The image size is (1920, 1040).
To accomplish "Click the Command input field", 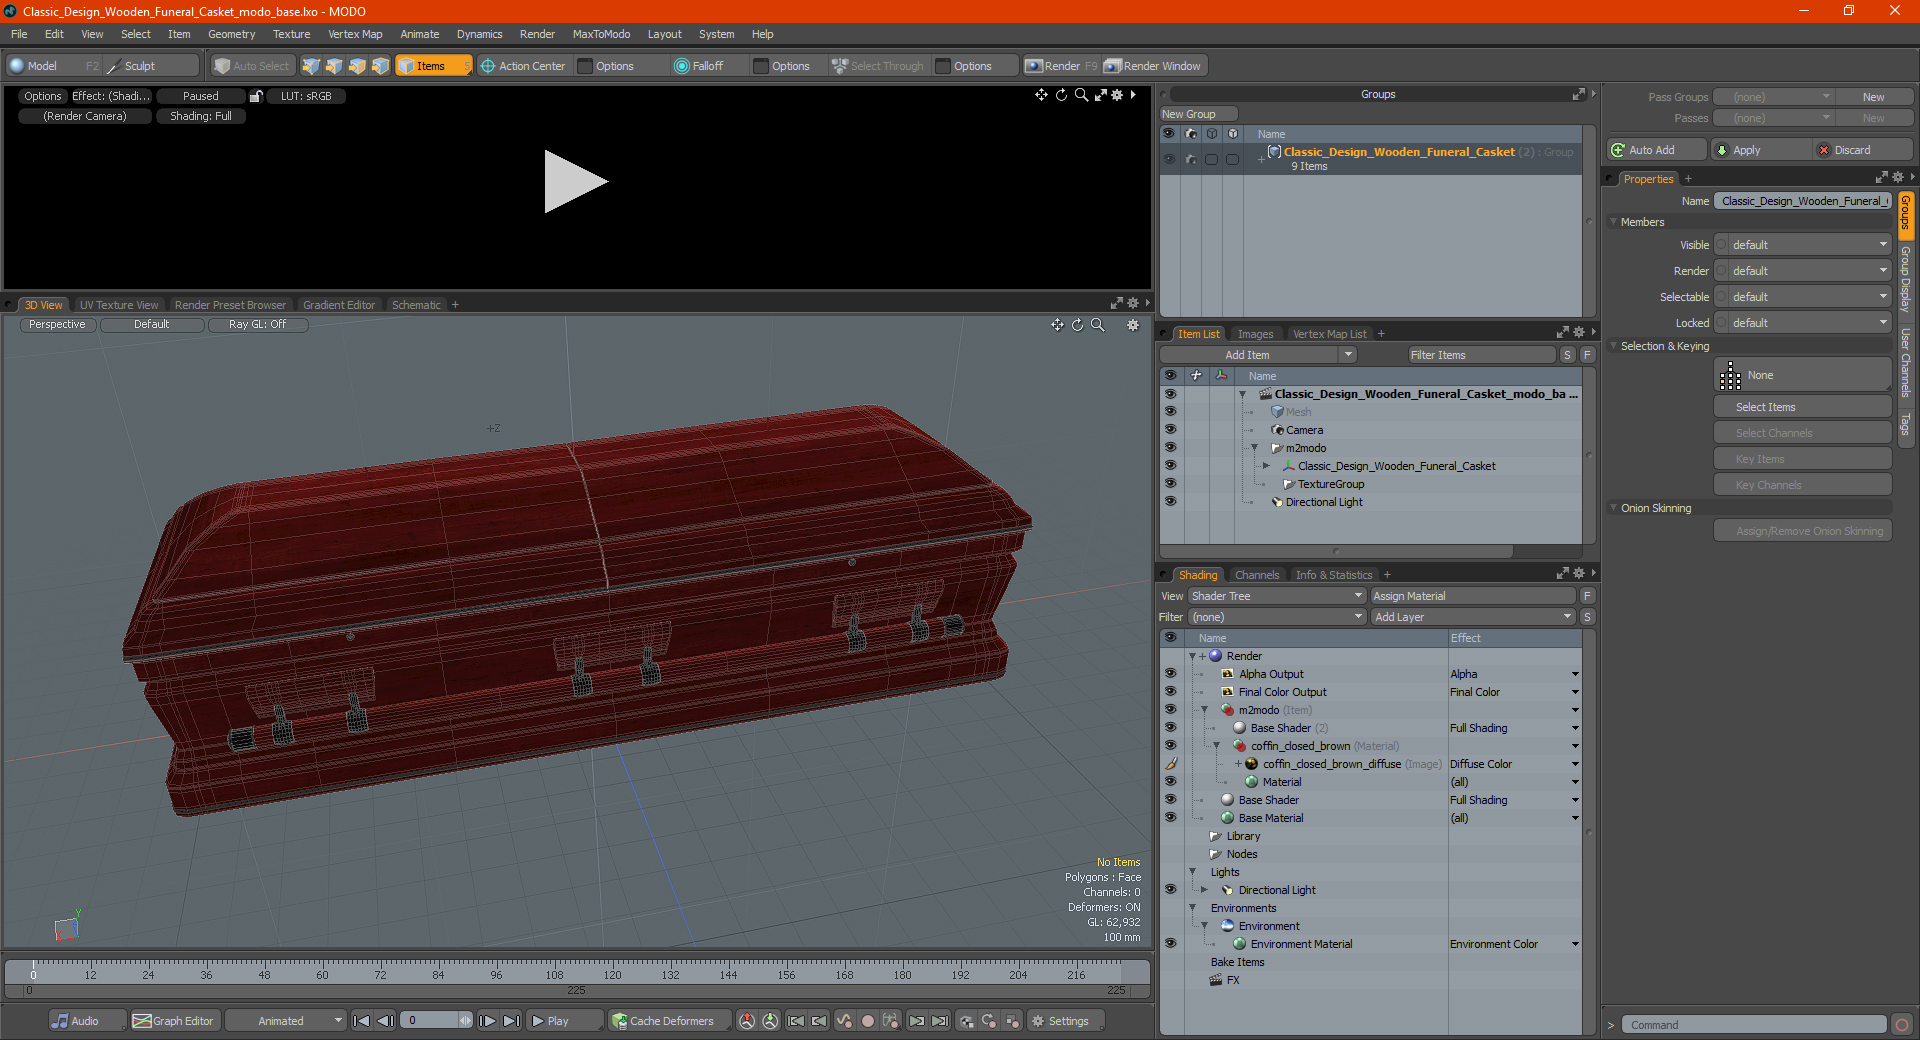I will point(1755,1025).
